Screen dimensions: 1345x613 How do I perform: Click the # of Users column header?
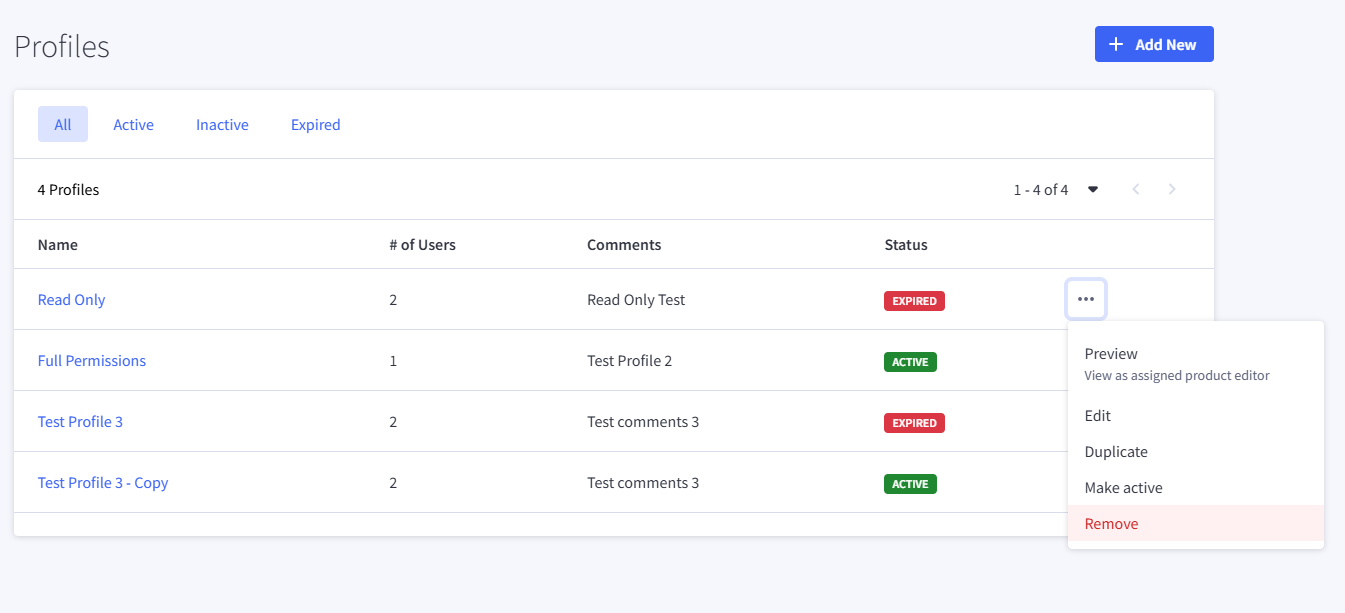422,244
